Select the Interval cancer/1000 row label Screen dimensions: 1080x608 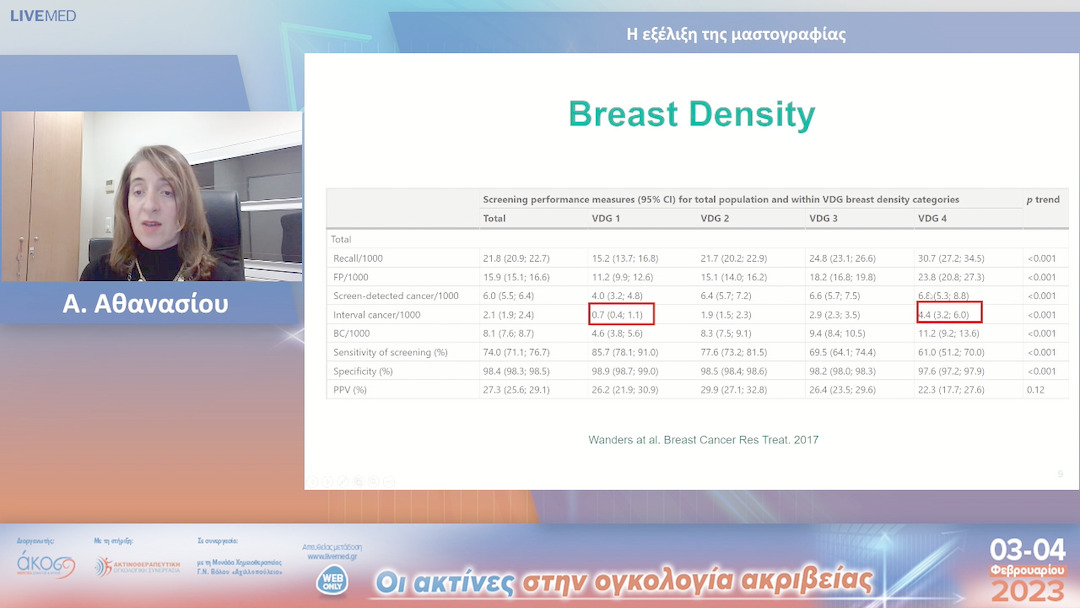click(x=377, y=315)
